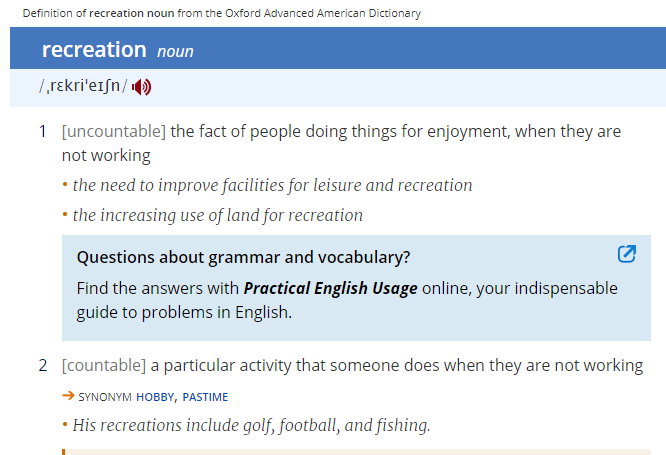Click the [countable] grammar label

(x=104, y=365)
